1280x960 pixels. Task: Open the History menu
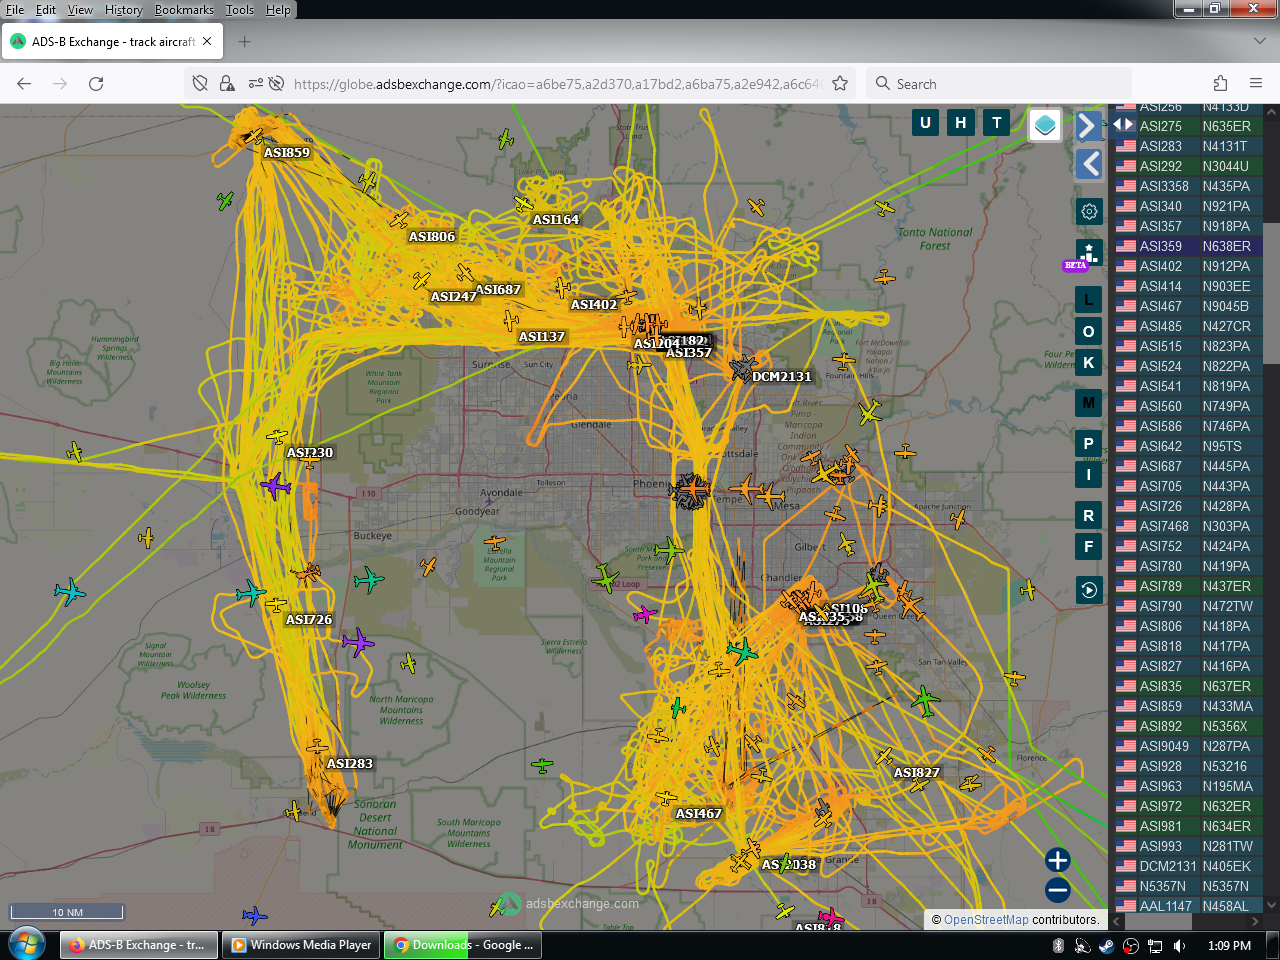pyautogui.click(x=124, y=10)
